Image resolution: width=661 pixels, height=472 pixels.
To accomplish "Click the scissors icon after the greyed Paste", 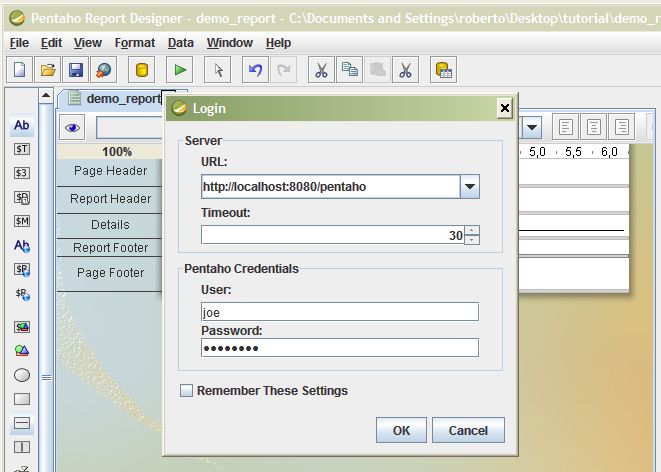I will 406,70.
